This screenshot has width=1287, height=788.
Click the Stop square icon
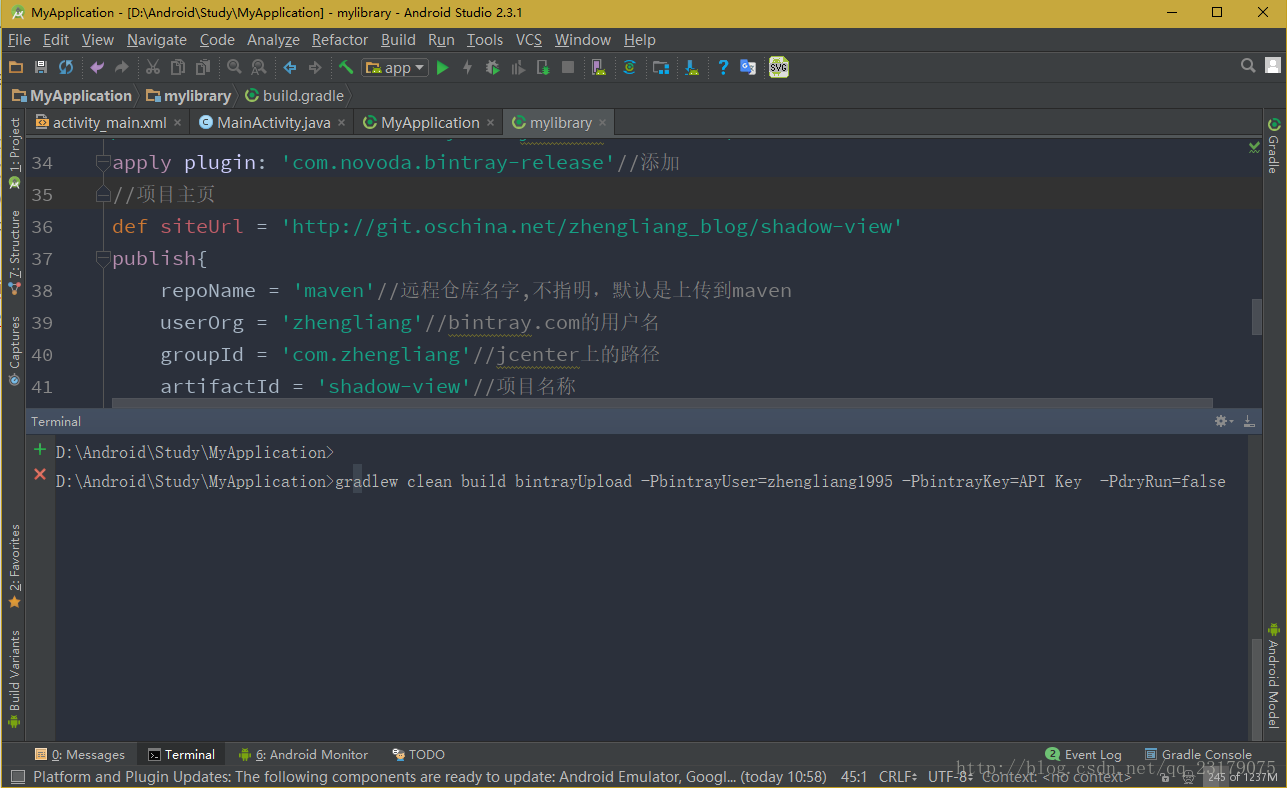568,67
